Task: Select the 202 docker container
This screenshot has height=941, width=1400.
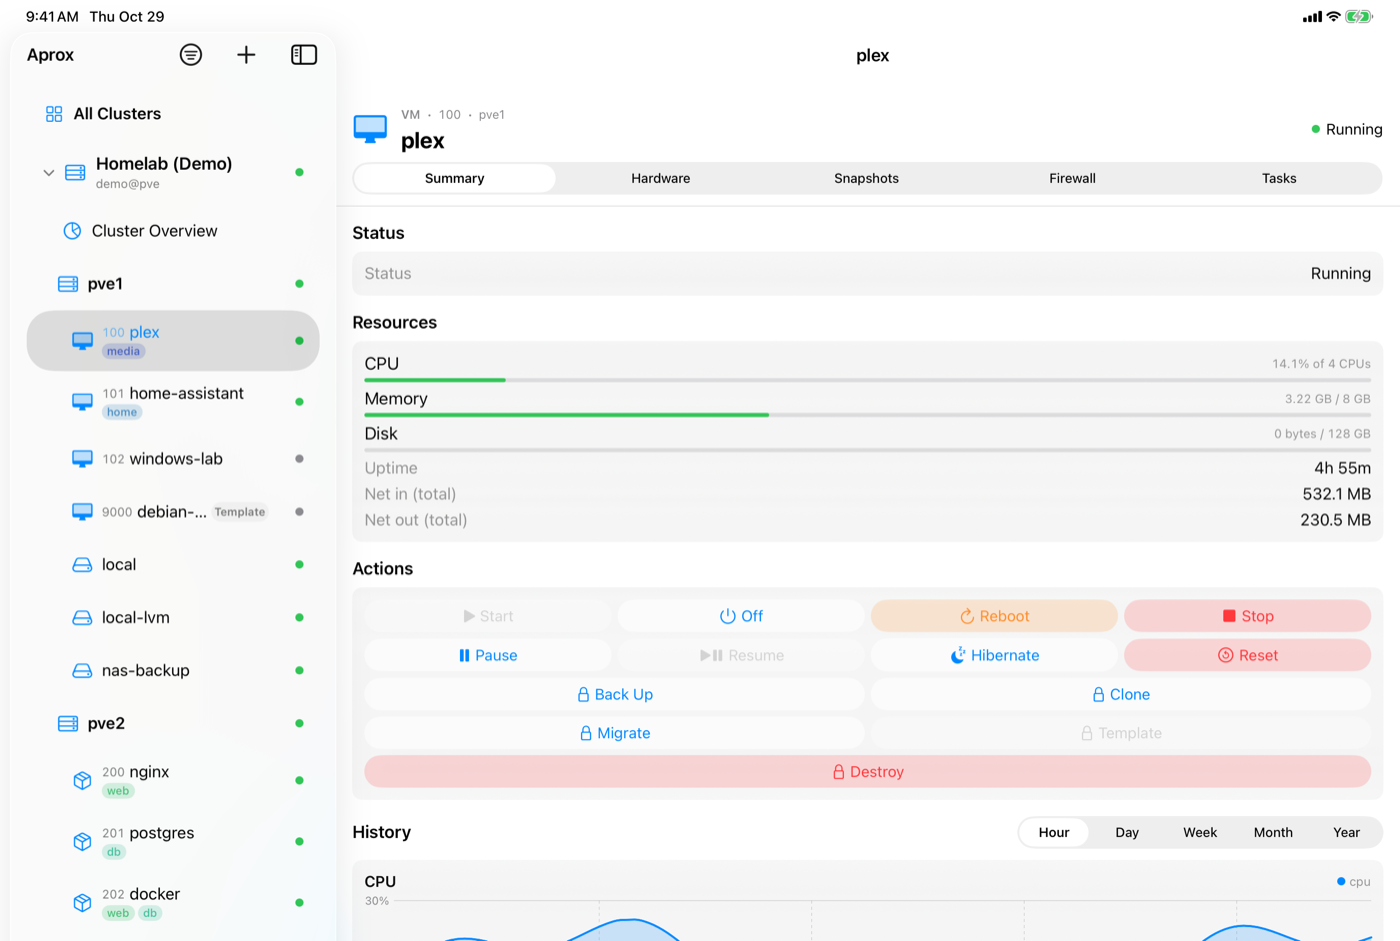Action: pyautogui.click(x=173, y=903)
